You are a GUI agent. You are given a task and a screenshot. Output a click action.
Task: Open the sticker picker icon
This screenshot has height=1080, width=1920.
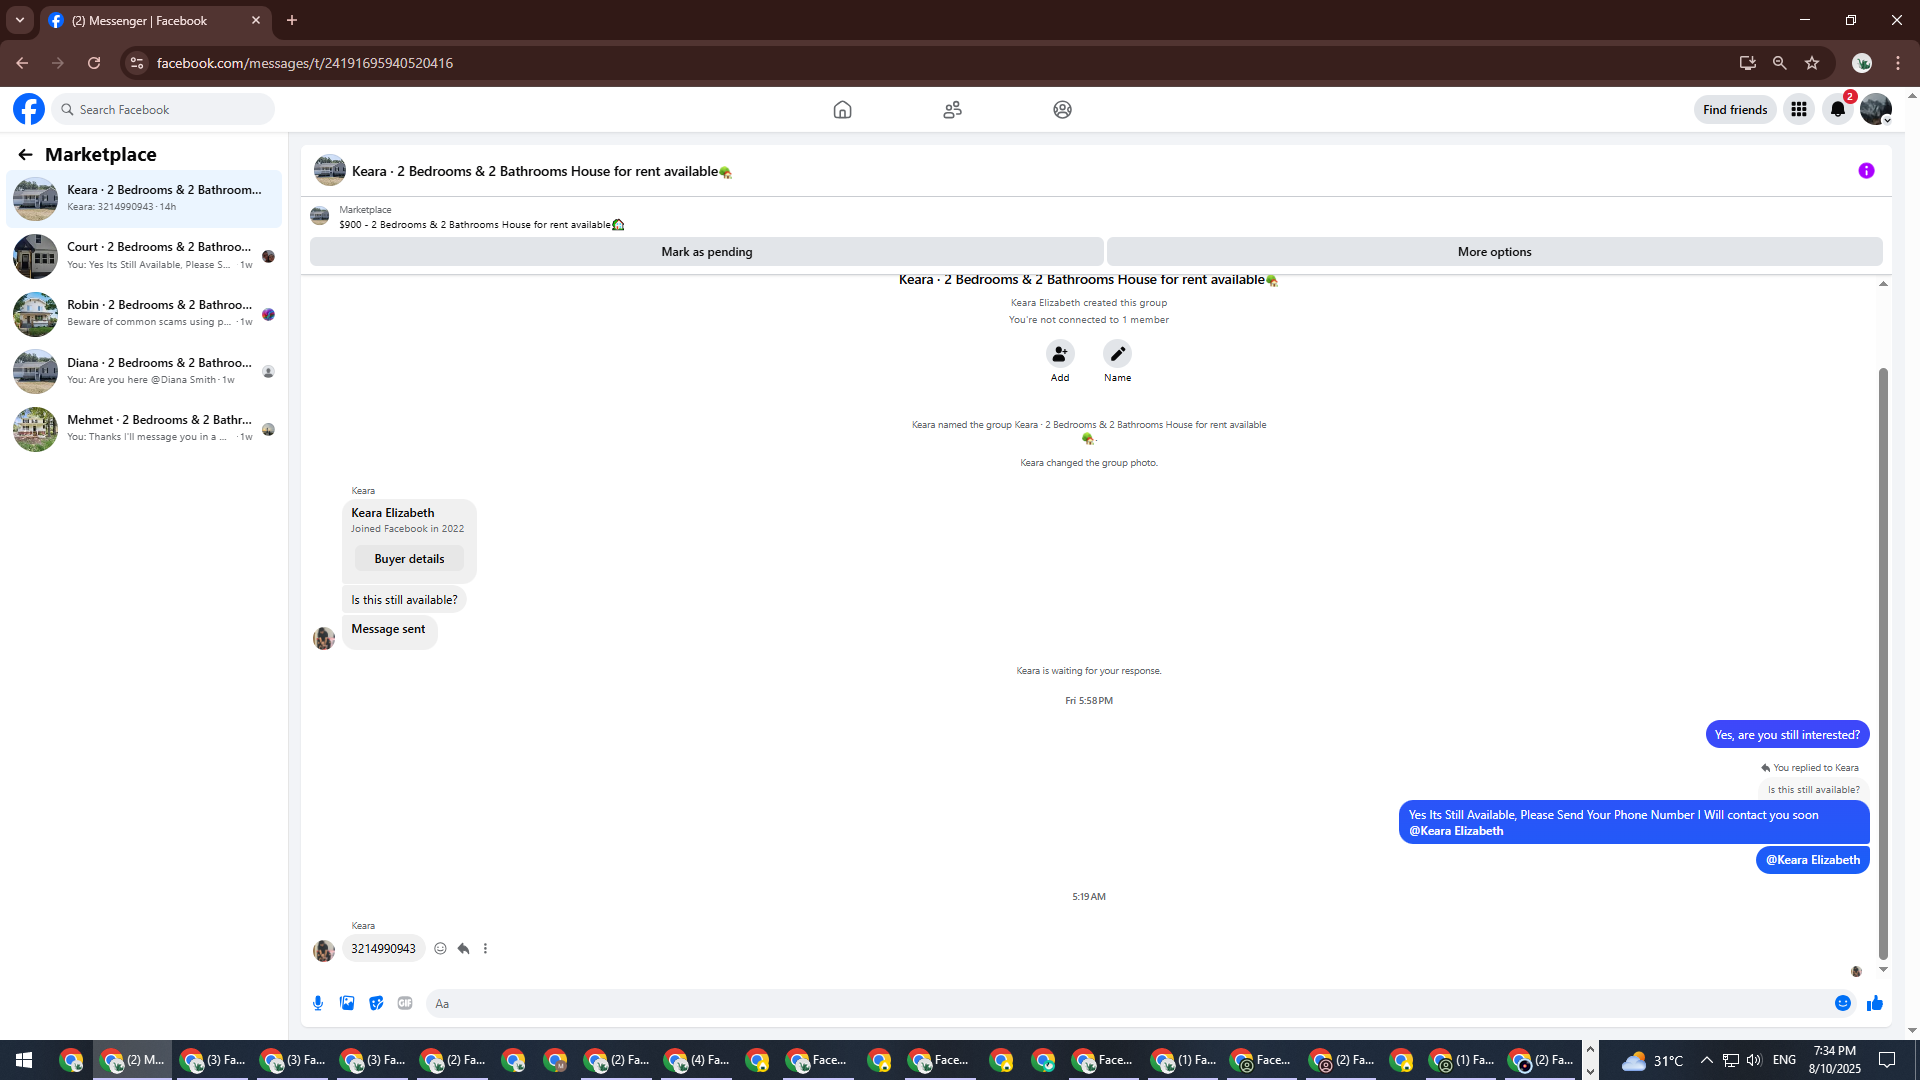point(376,1003)
